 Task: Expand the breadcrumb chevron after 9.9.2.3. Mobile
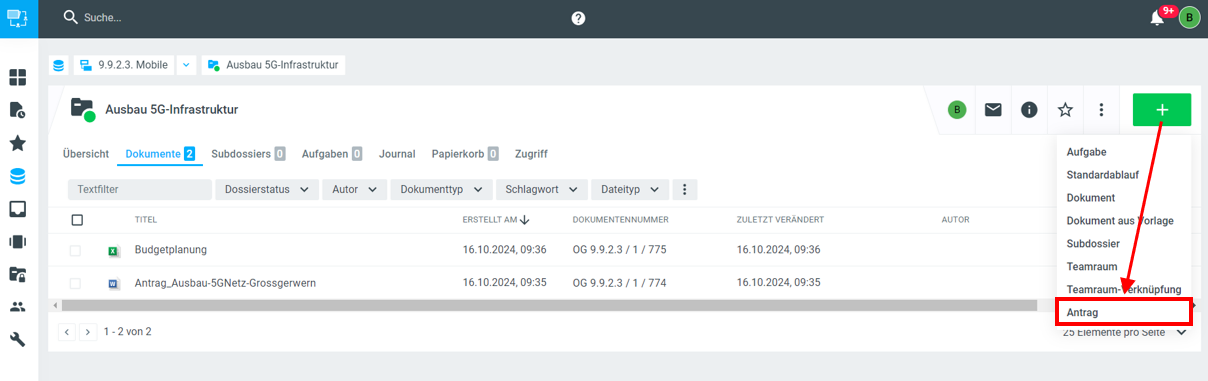tap(186, 65)
